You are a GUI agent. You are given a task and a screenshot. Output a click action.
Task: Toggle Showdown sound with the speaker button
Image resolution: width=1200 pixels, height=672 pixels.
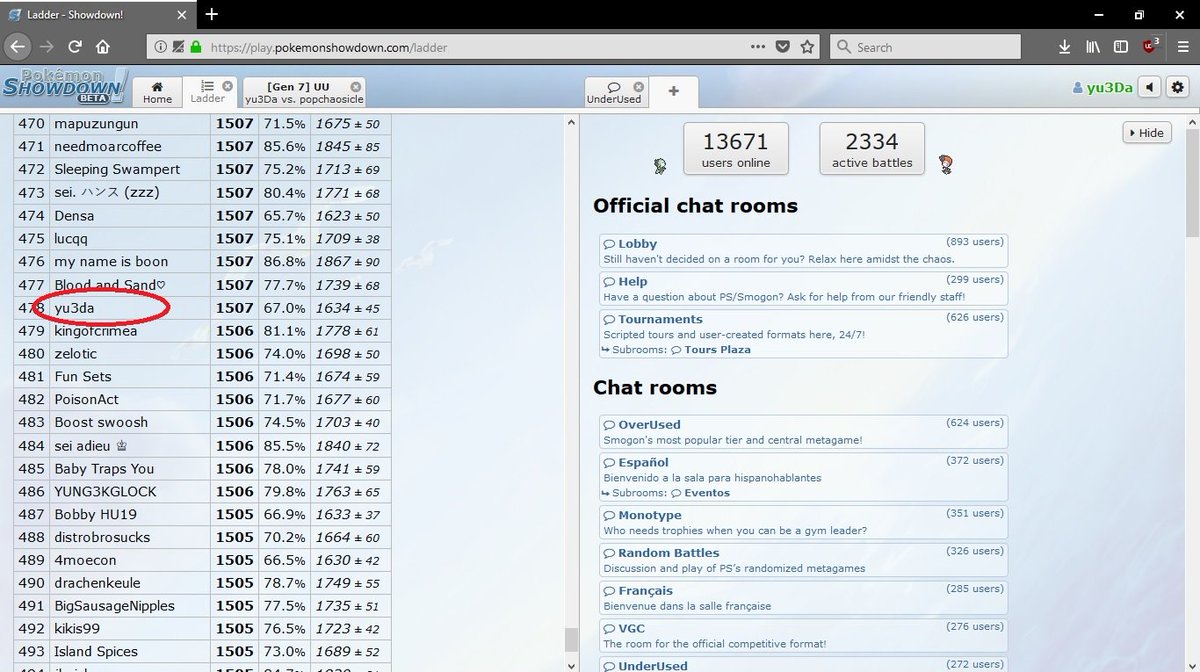coord(1150,87)
